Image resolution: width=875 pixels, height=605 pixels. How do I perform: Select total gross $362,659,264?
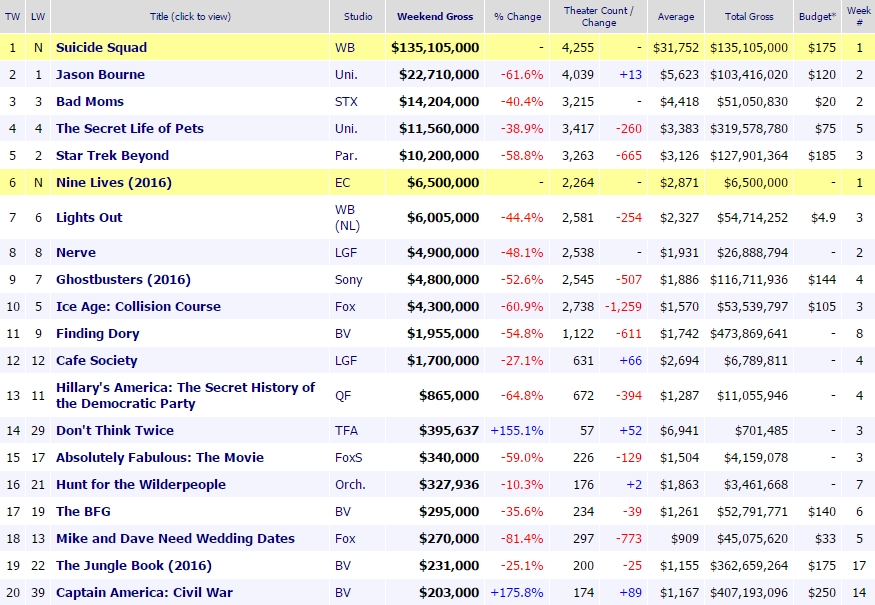point(749,565)
